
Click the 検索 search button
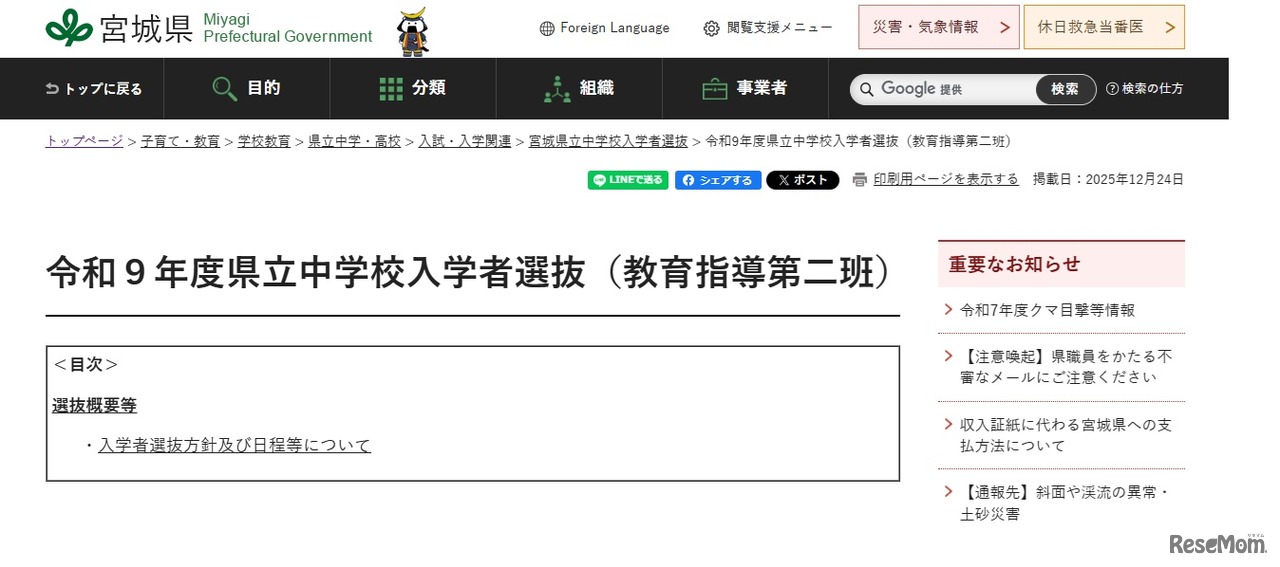[x=1065, y=89]
